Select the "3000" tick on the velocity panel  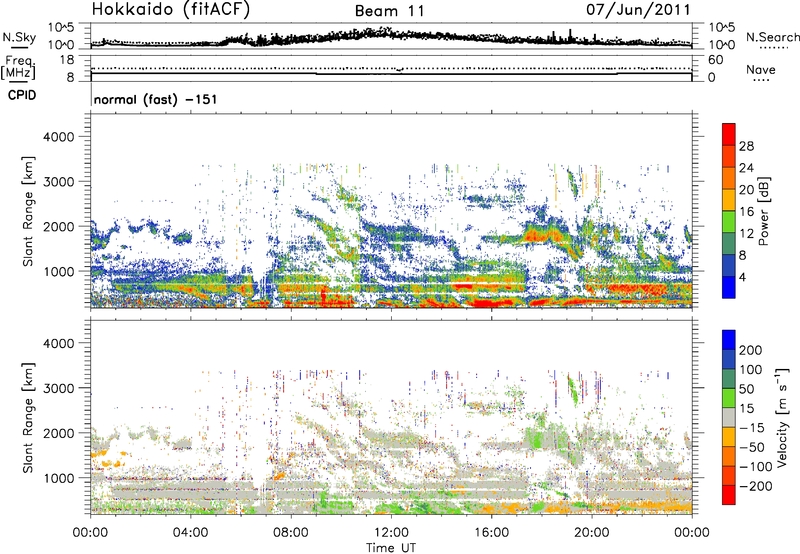coord(58,388)
